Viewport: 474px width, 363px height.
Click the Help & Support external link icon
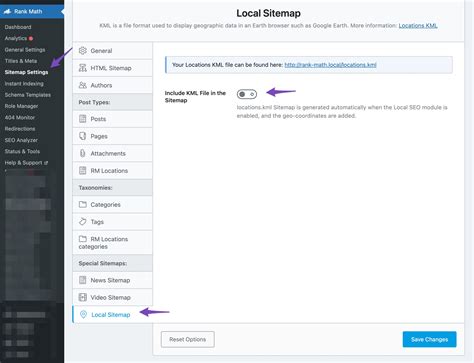46,163
